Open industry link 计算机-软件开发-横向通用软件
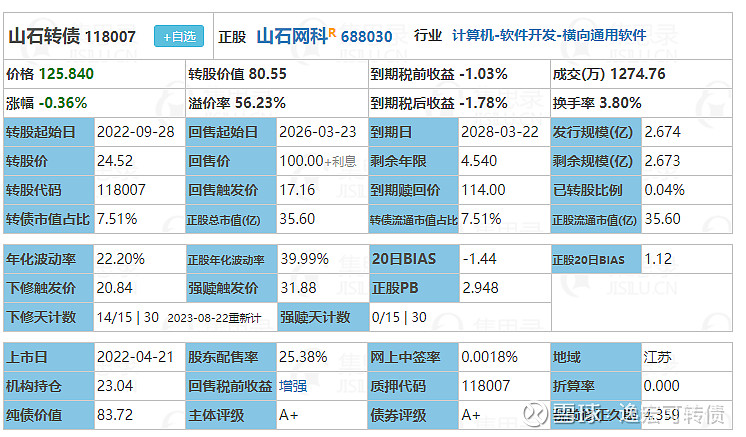746x437 pixels. click(549, 35)
